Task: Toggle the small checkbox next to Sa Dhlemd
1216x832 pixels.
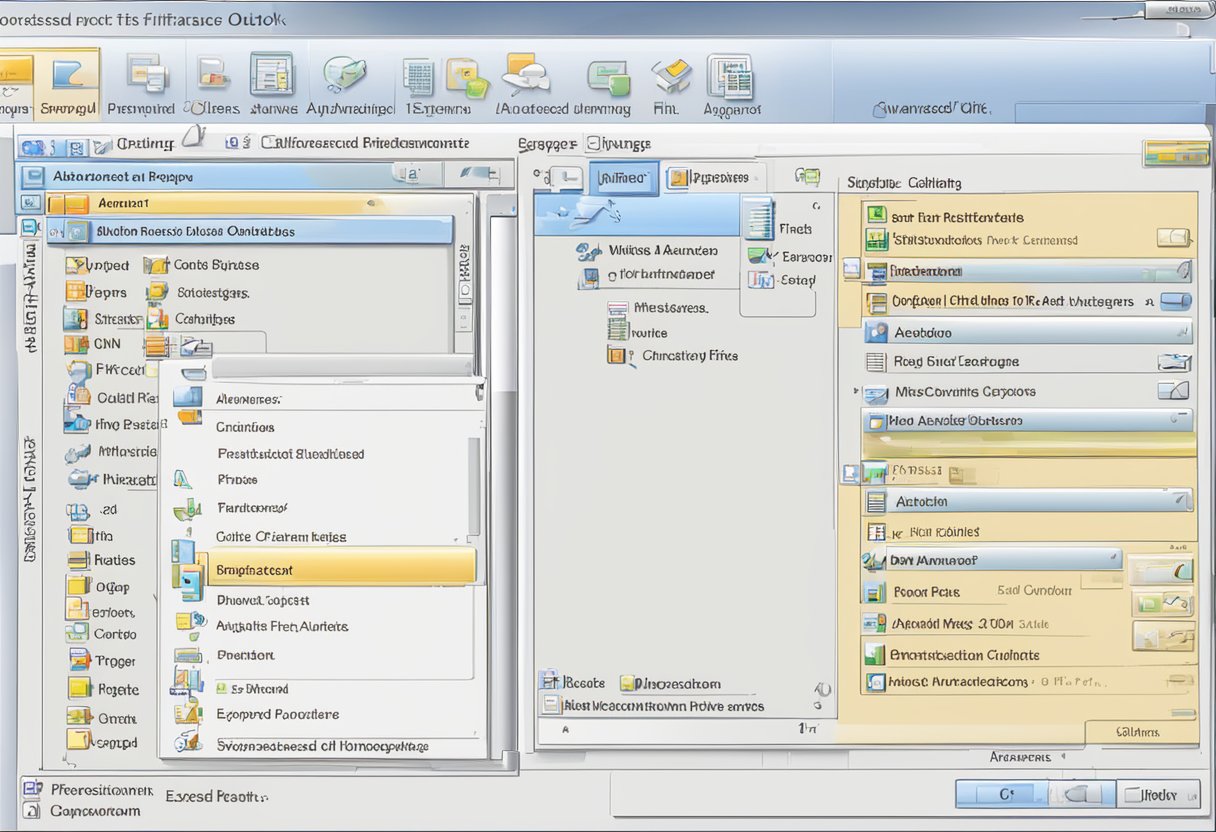Action: pyautogui.click(x=222, y=689)
